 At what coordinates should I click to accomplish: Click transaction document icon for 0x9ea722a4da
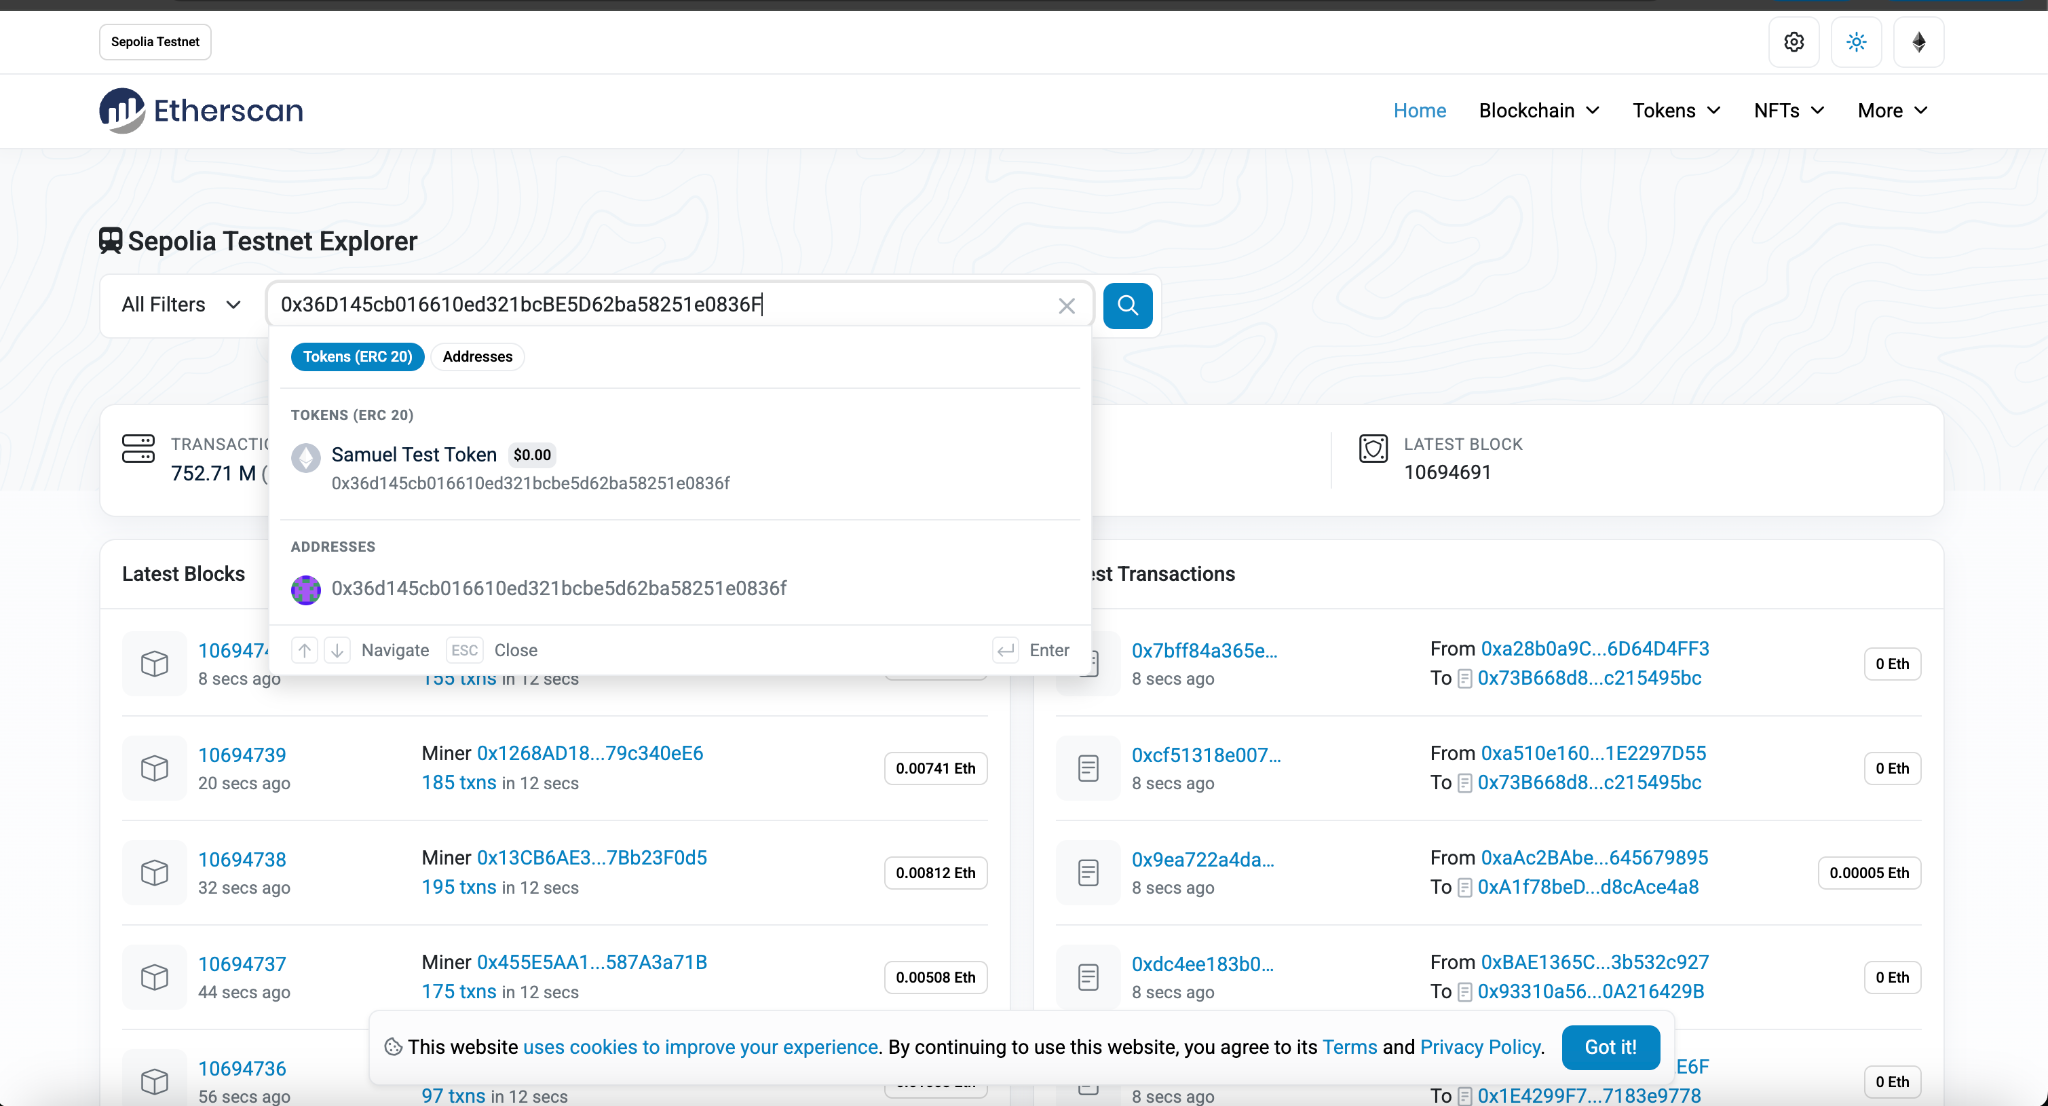pos(1088,872)
